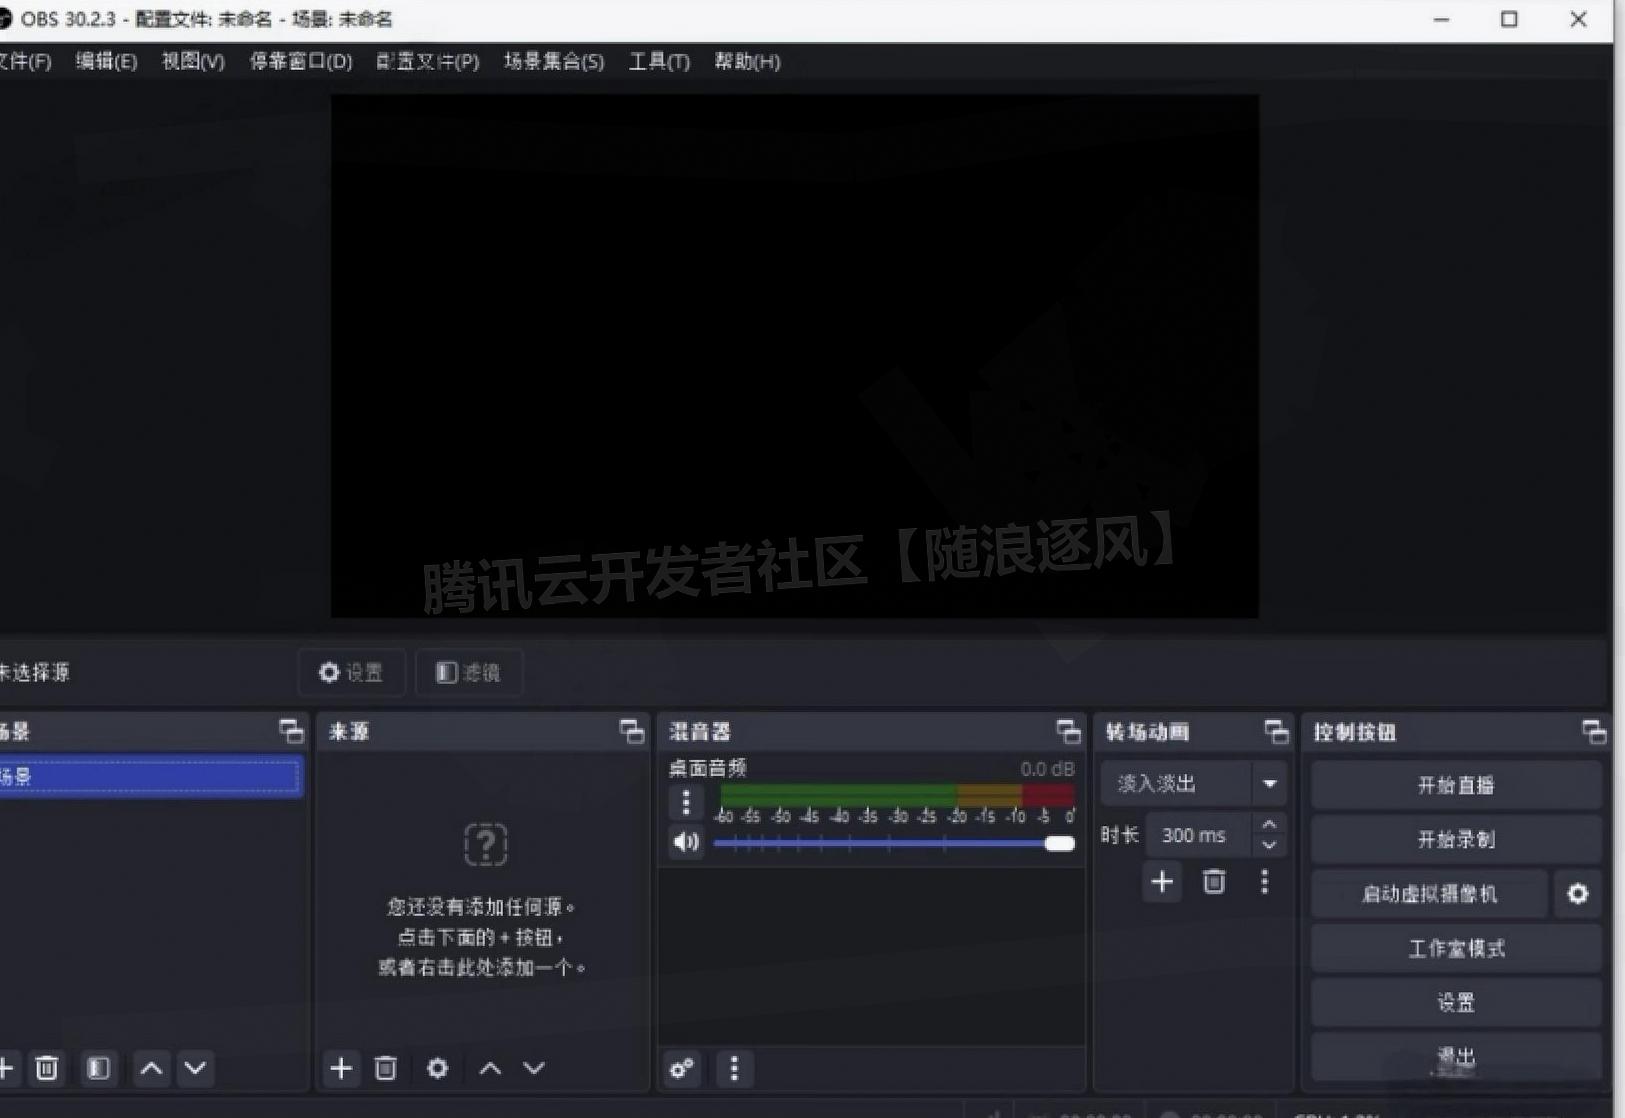This screenshot has width=1625, height=1118.
Task: Click the 桌面音频 level meter
Action: (897, 795)
